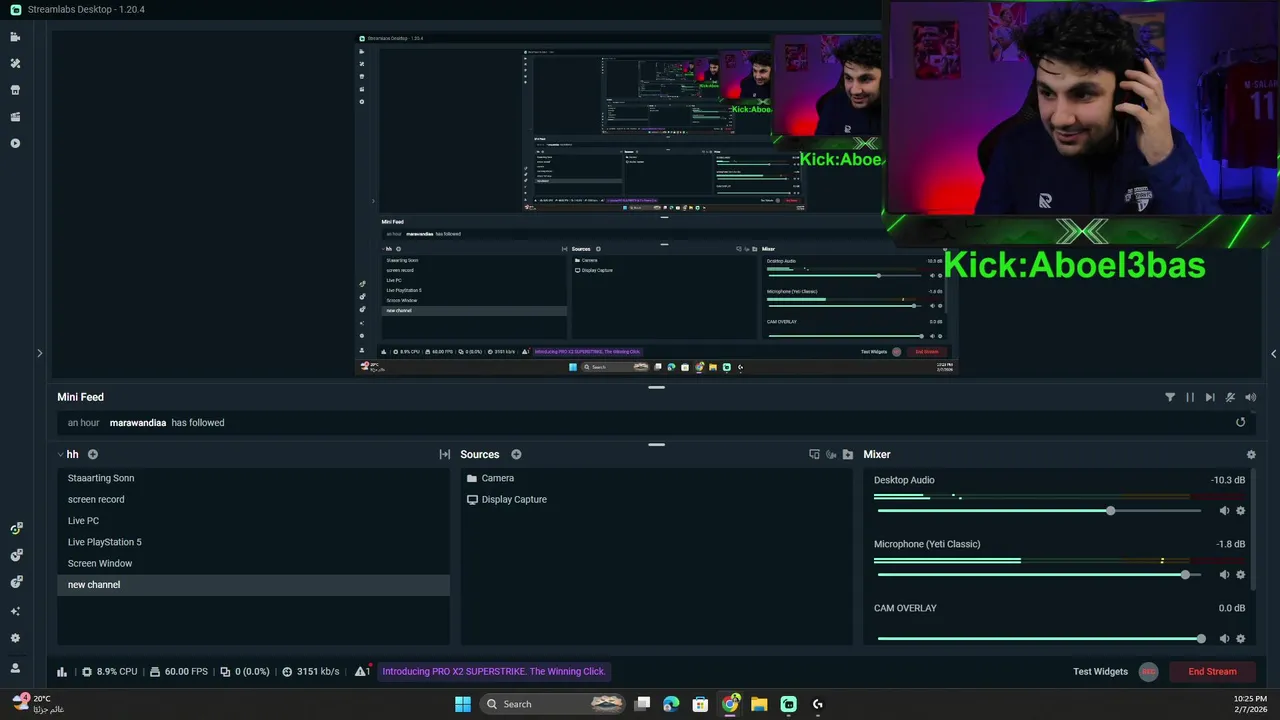Open Settings gear in the left sidebar
The height and width of the screenshot is (720, 1280).
click(15, 638)
